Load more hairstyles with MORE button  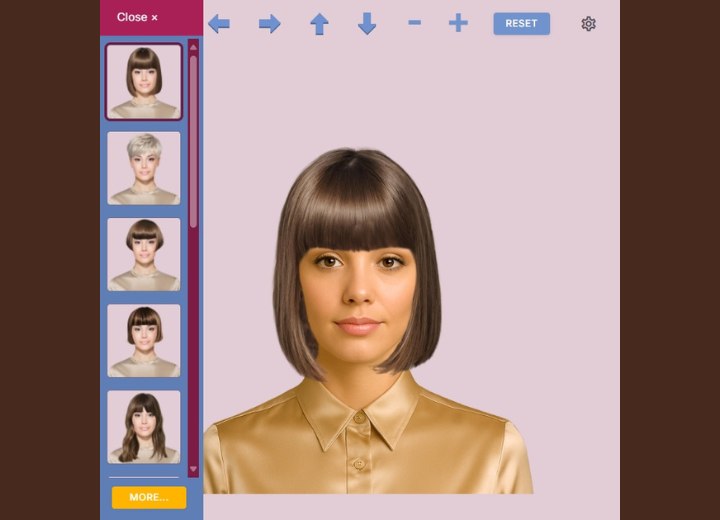(149, 497)
